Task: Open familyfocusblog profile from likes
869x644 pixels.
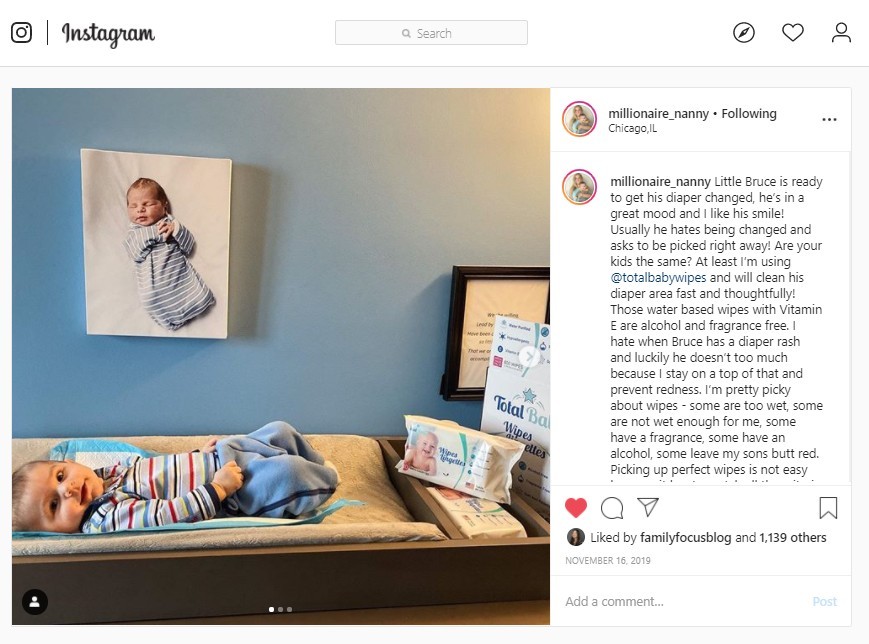Action: (686, 538)
